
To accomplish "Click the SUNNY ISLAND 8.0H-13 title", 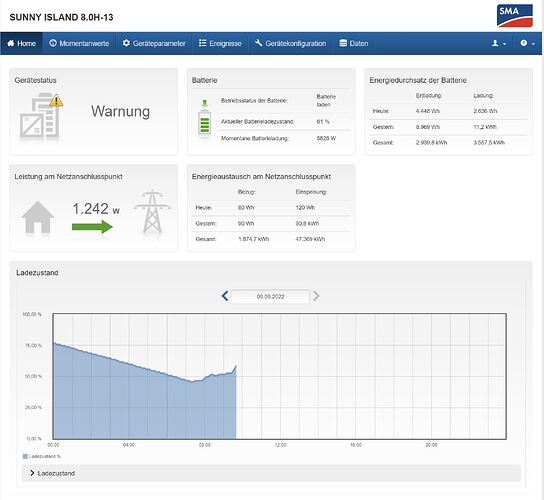I will pos(61,17).
